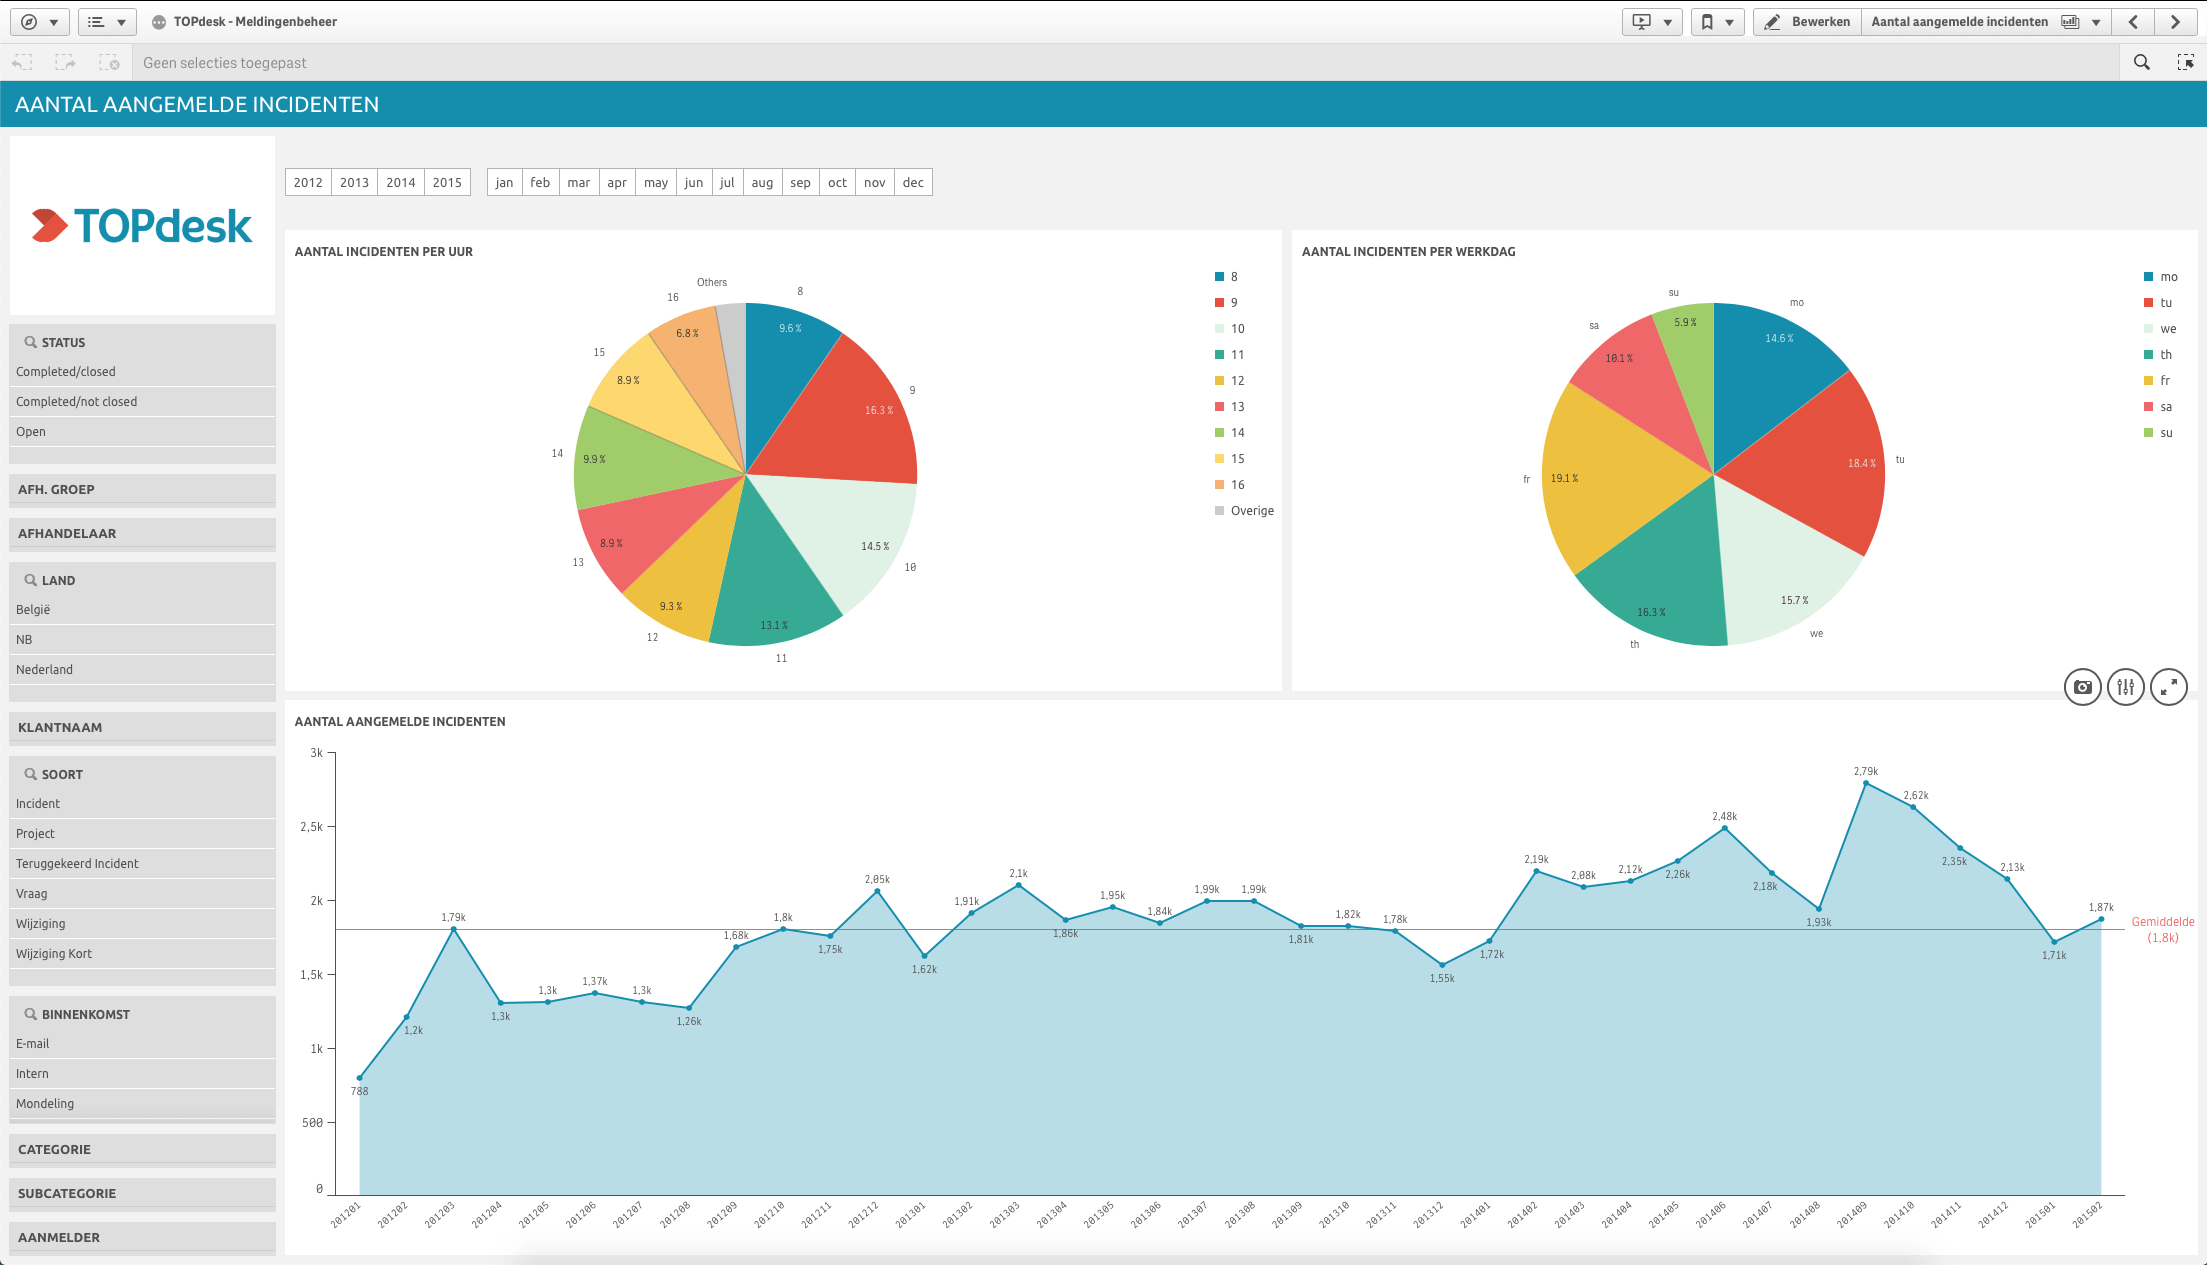Select binnenkomst E-mail

(142, 1043)
